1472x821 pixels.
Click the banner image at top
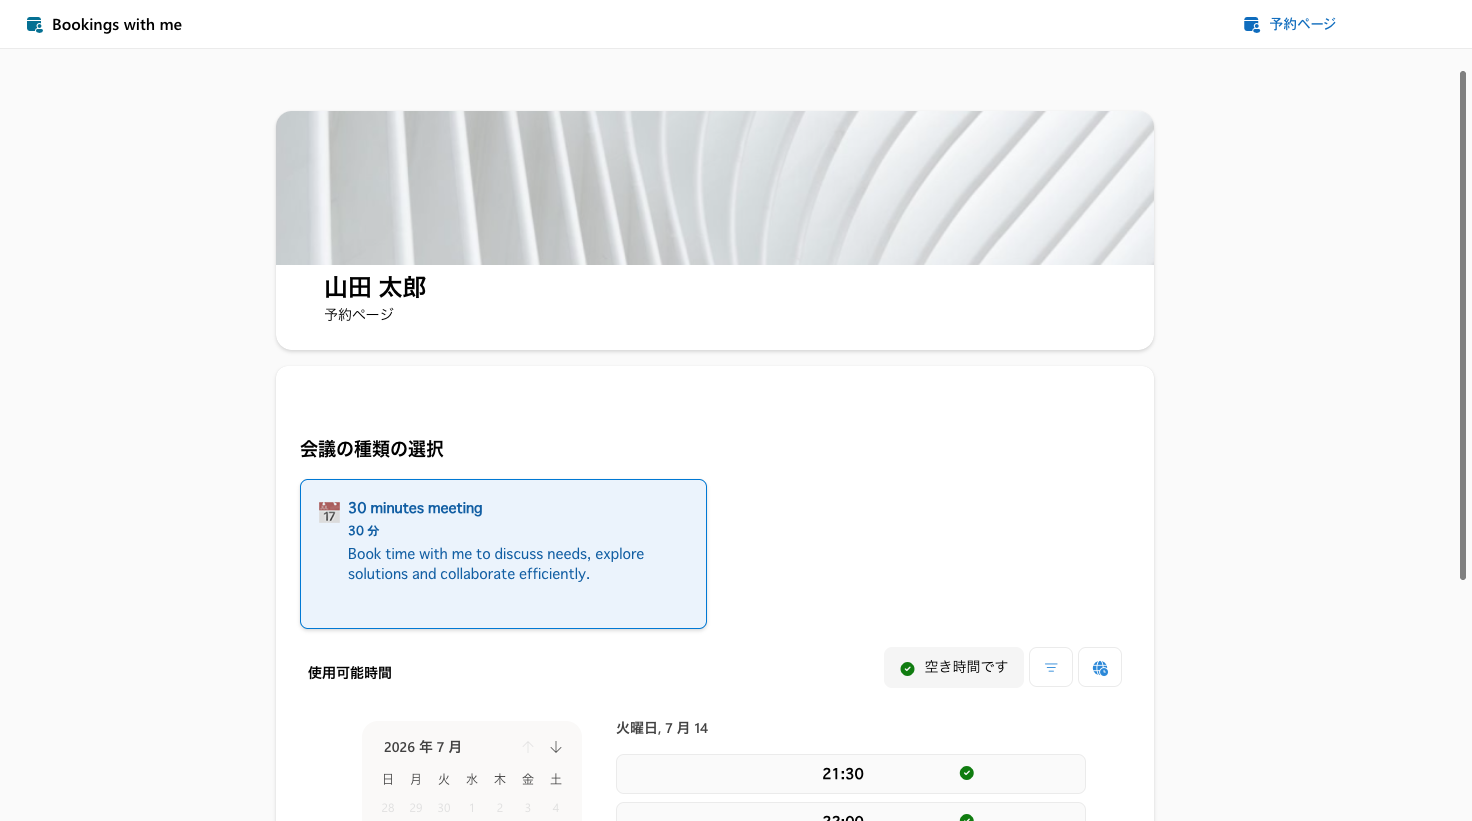(x=715, y=188)
